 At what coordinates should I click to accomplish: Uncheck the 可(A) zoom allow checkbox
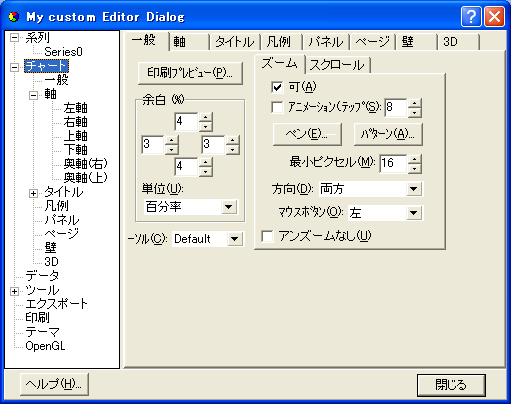[277, 87]
